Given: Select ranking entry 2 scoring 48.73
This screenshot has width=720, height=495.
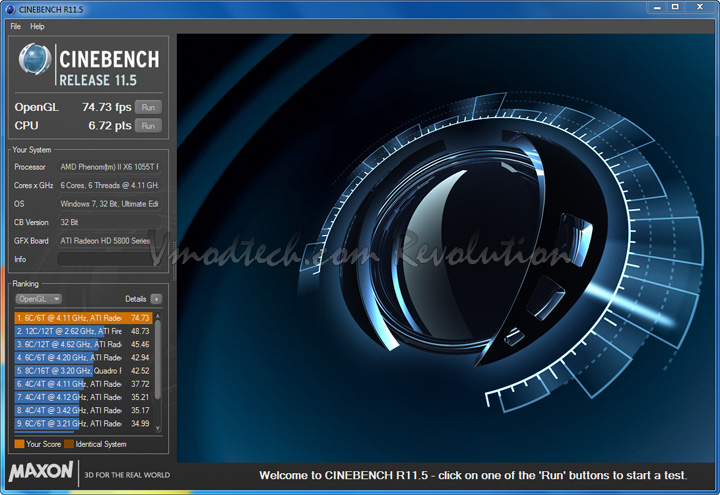Looking at the screenshot, I should coord(83,331).
